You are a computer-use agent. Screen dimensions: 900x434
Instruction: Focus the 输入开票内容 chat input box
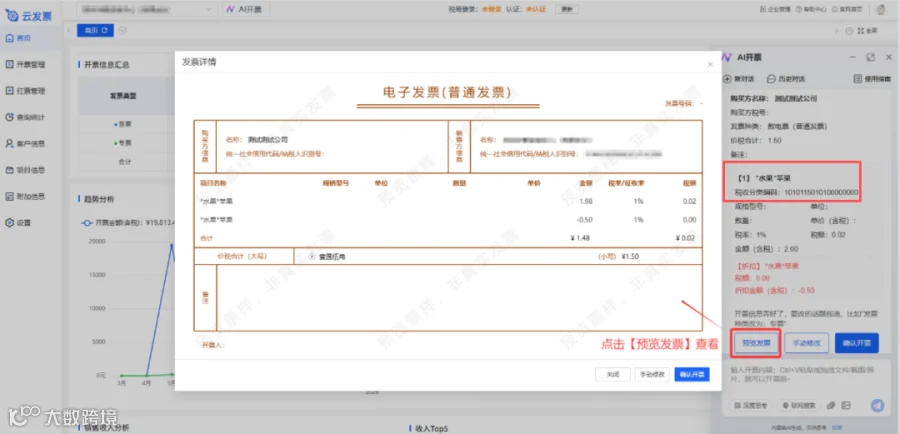click(x=806, y=375)
